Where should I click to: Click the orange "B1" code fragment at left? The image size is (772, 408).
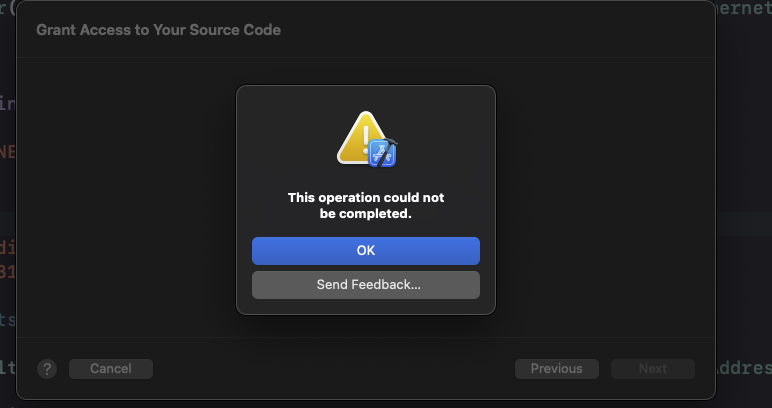coord(8,271)
